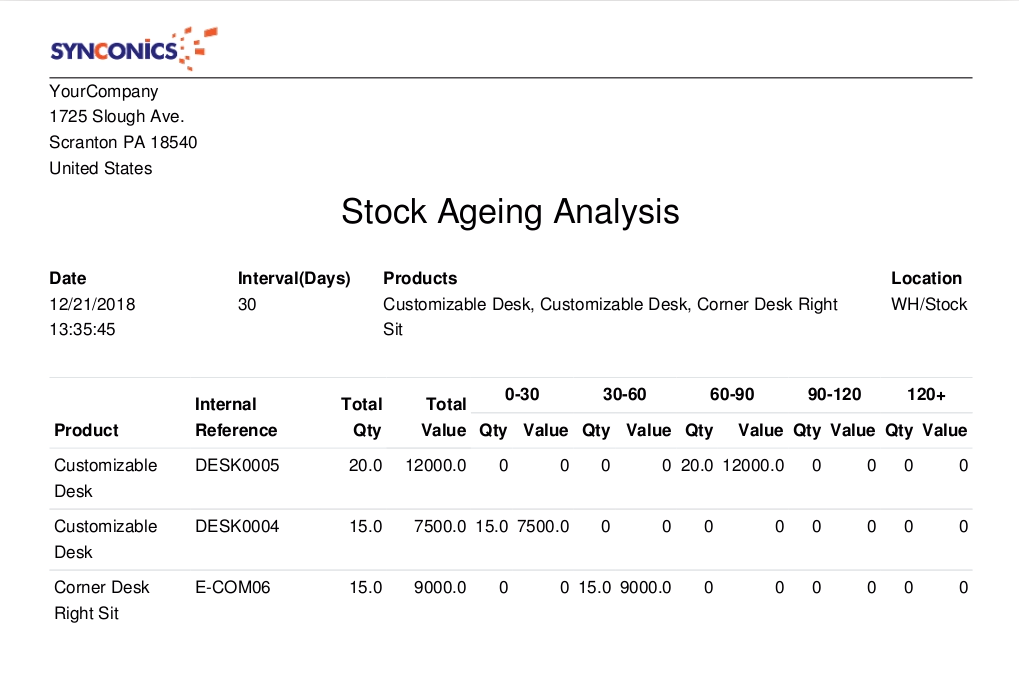
Task: Click the YourCompany name text
Action: (104, 91)
